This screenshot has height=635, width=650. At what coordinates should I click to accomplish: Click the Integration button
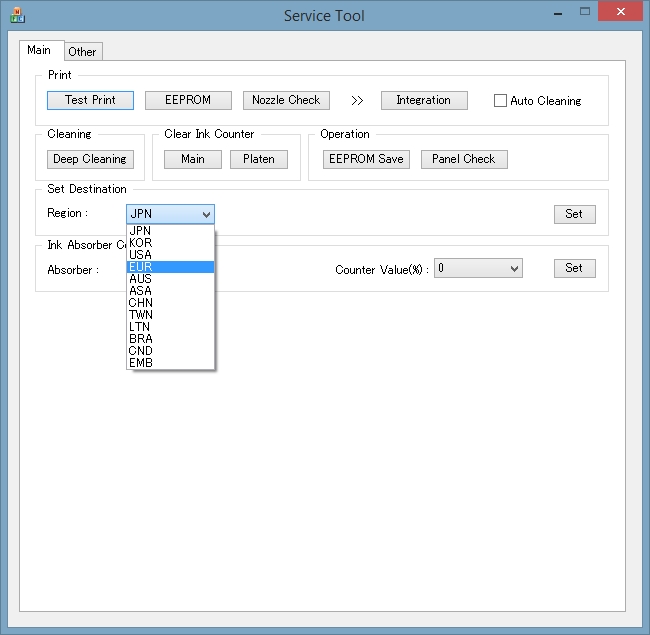[423, 100]
